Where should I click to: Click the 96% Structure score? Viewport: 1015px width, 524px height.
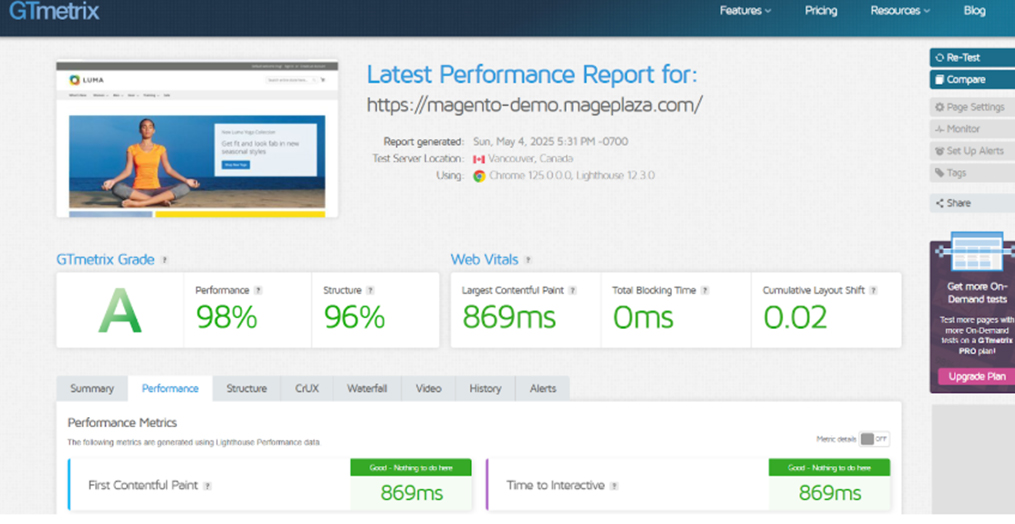(x=354, y=317)
